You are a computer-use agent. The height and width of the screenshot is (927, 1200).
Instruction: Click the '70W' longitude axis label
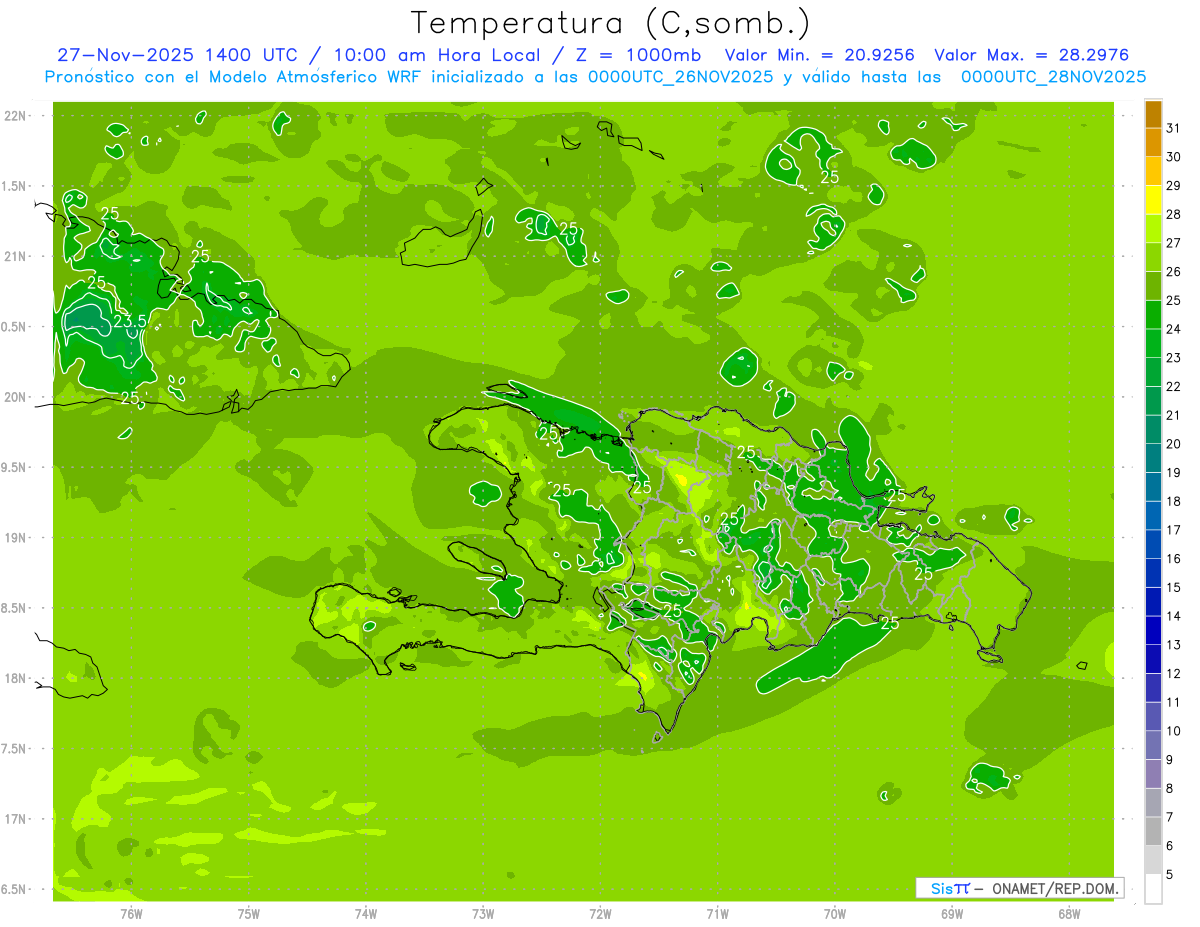click(x=834, y=913)
